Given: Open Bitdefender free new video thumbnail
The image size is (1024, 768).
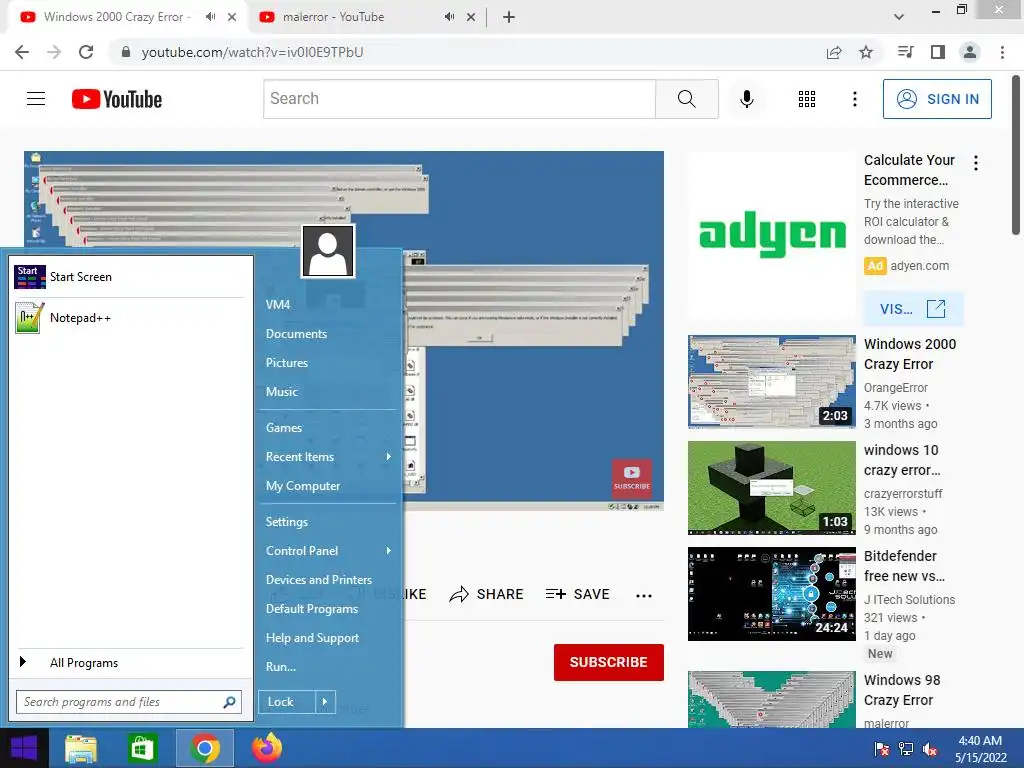Looking at the screenshot, I should 771,594.
